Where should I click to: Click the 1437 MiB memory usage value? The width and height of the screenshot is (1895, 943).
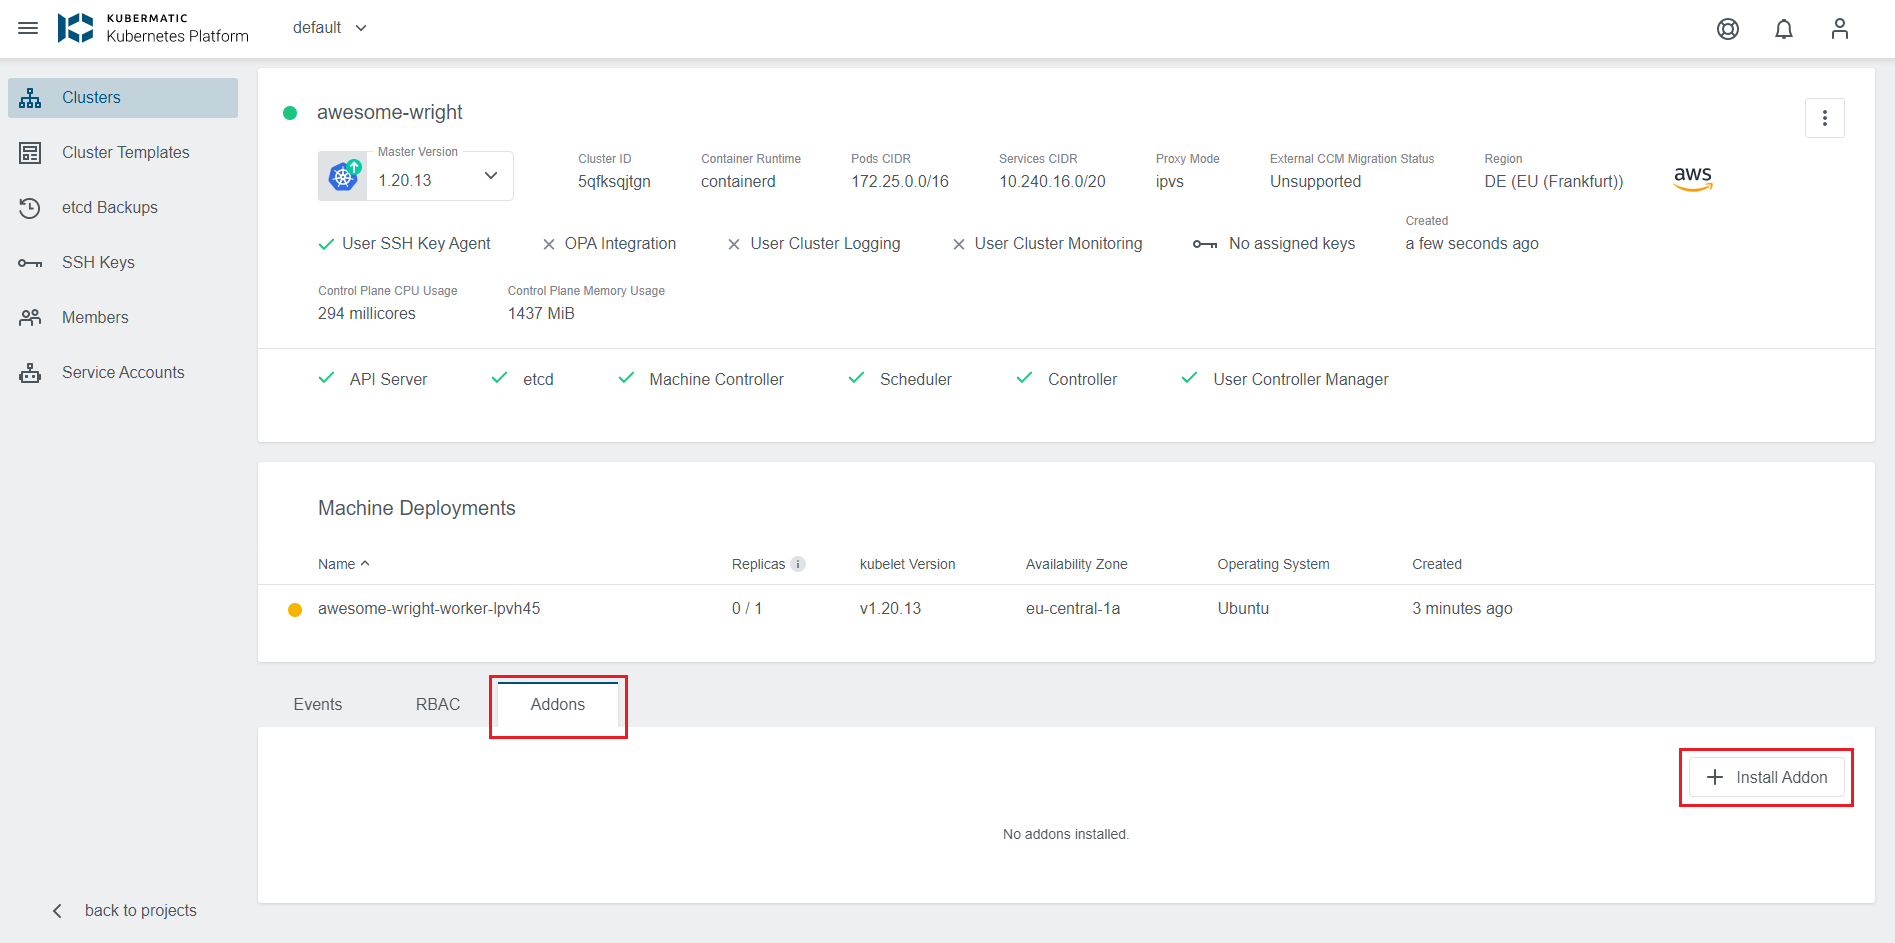(541, 313)
